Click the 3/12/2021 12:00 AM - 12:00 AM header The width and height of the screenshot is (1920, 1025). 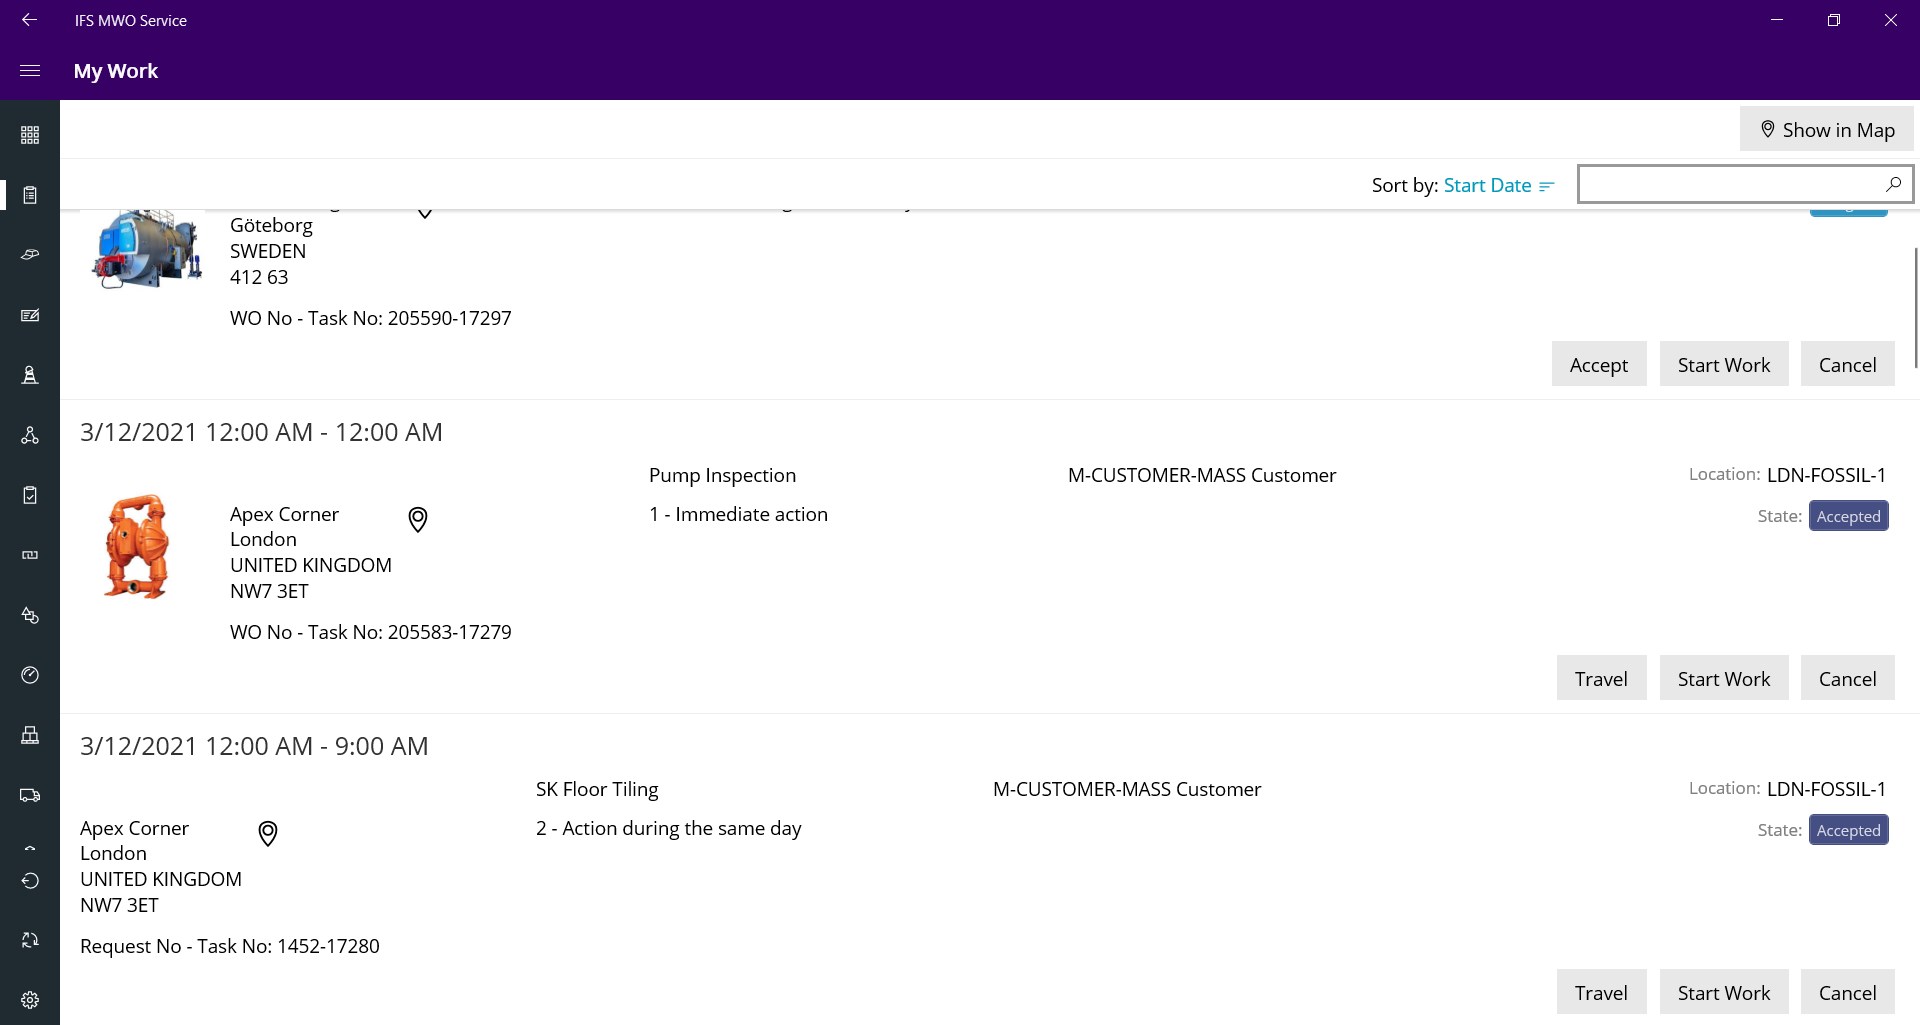click(x=261, y=432)
